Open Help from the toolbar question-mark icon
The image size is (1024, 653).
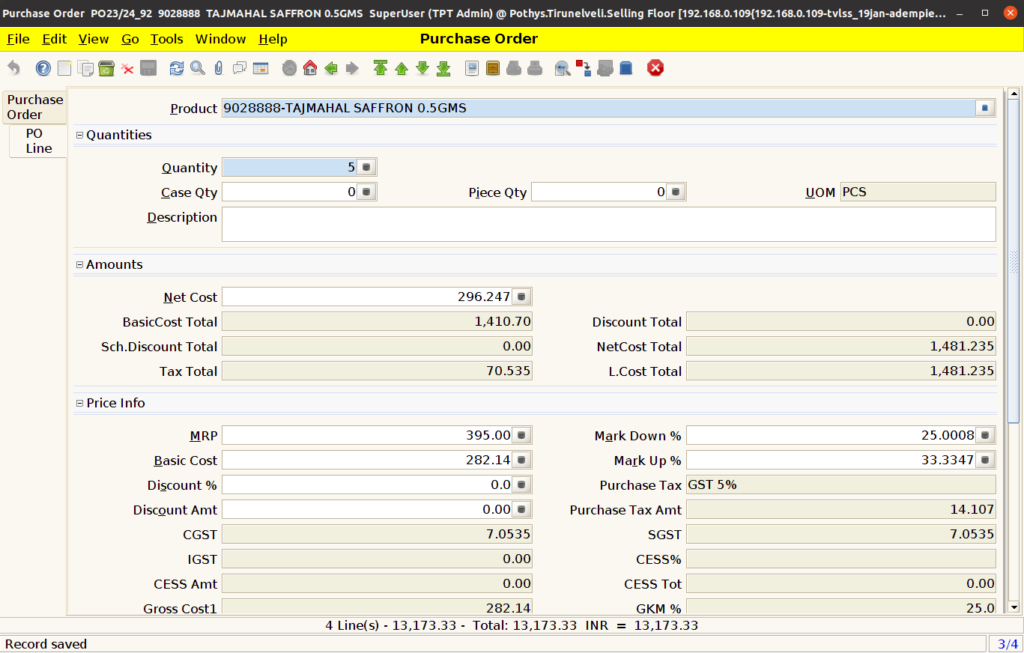point(43,68)
